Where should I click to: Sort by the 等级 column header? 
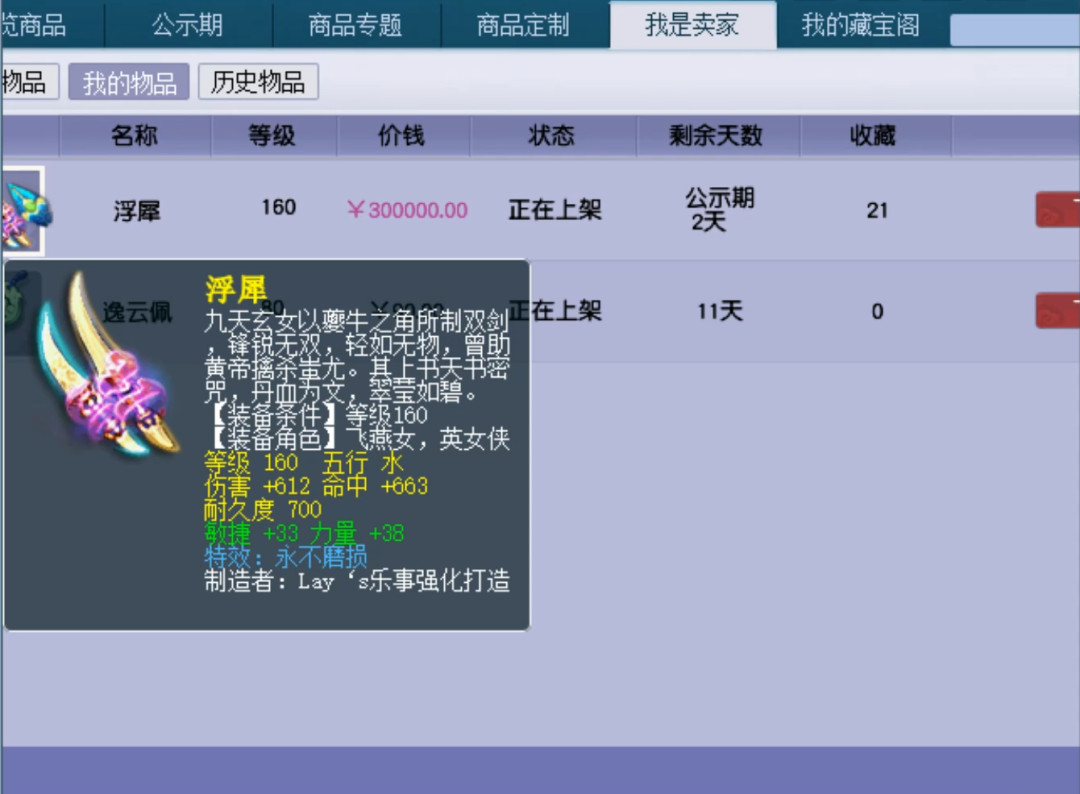[273, 136]
